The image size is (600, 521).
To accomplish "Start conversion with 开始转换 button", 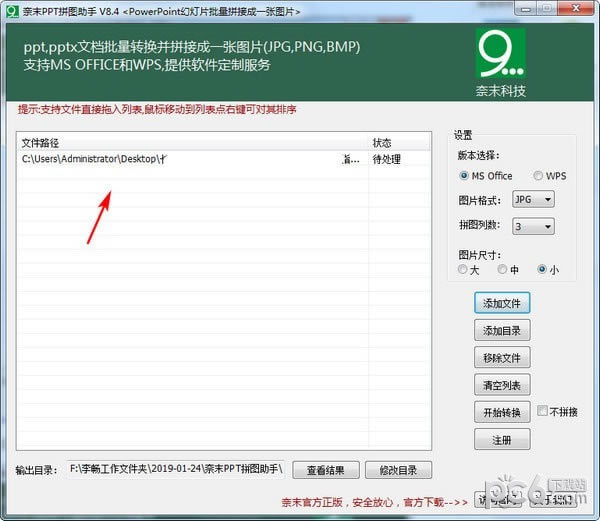I will [501, 412].
